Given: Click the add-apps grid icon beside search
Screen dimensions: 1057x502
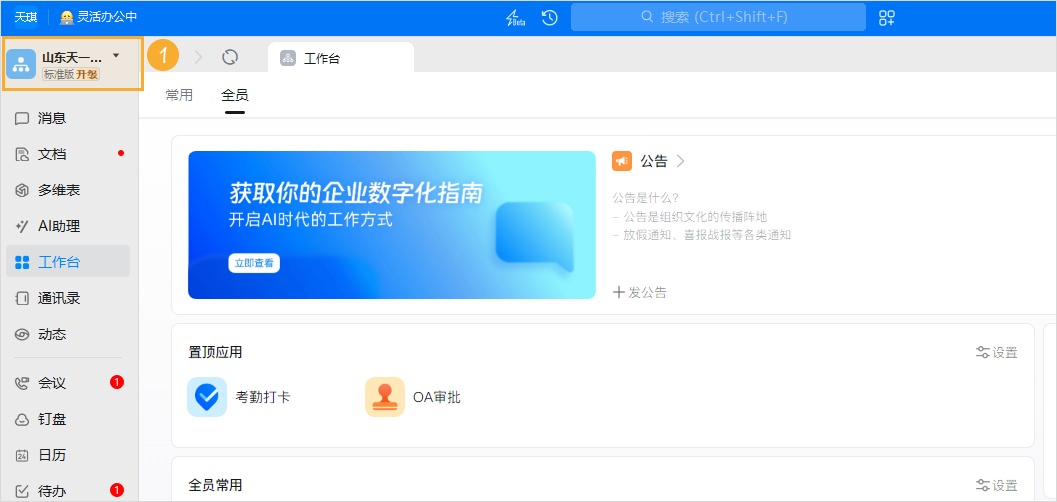Looking at the screenshot, I should (886, 17).
